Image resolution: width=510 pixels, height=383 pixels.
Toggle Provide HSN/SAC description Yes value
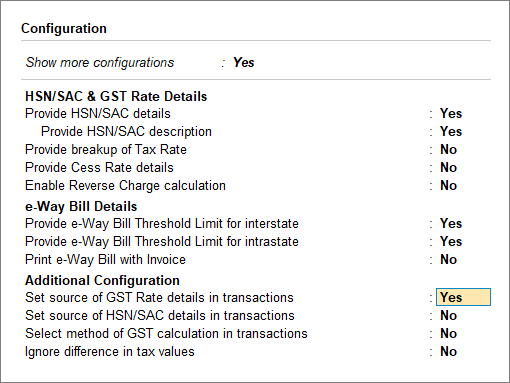coord(451,131)
